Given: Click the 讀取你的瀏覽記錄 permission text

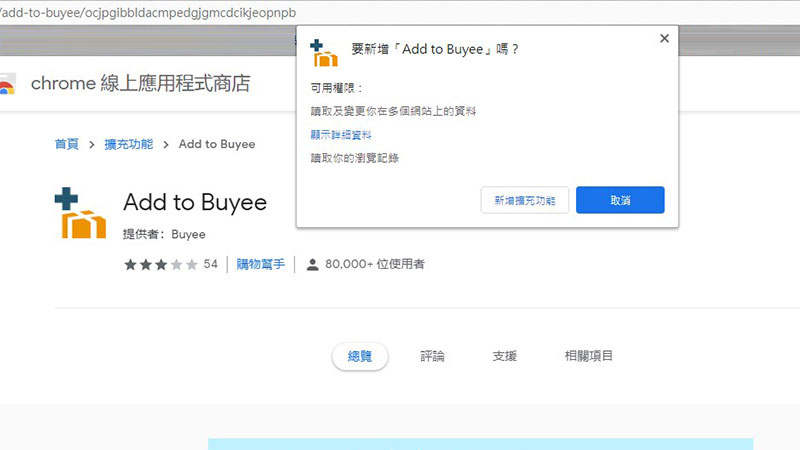Looking at the screenshot, I should tap(355, 158).
